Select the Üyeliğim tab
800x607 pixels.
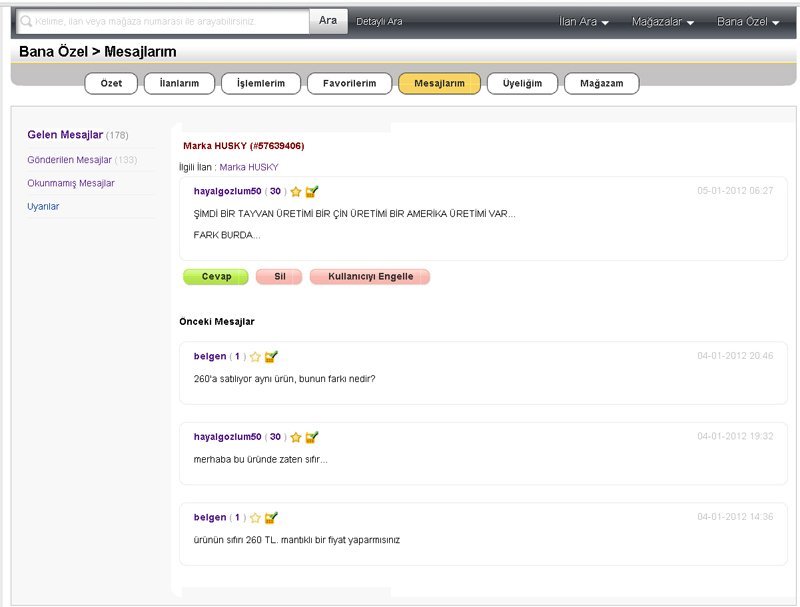(x=522, y=84)
